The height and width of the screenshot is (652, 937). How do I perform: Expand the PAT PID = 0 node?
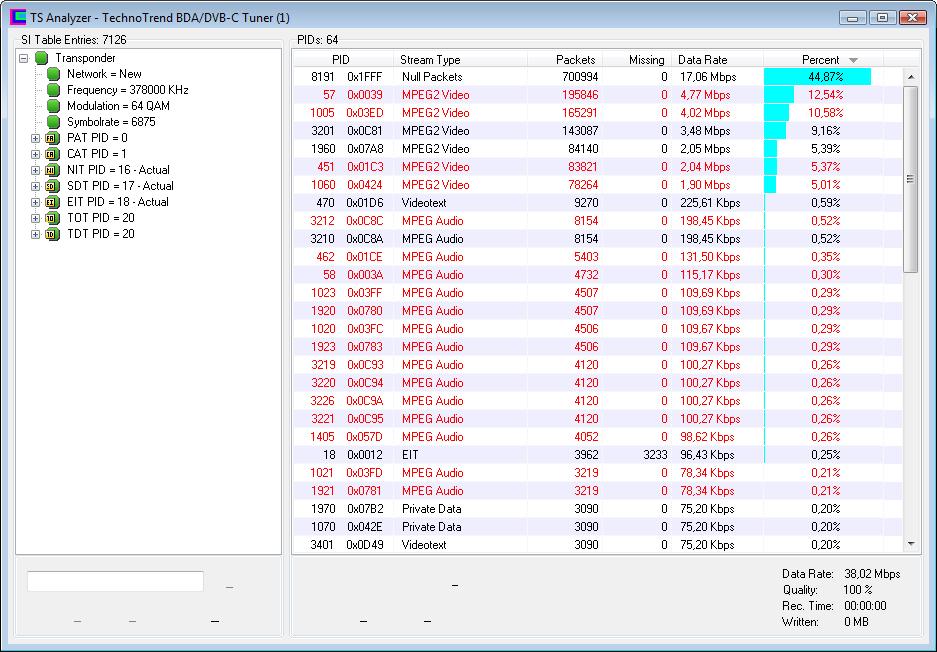[x=35, y=138]
